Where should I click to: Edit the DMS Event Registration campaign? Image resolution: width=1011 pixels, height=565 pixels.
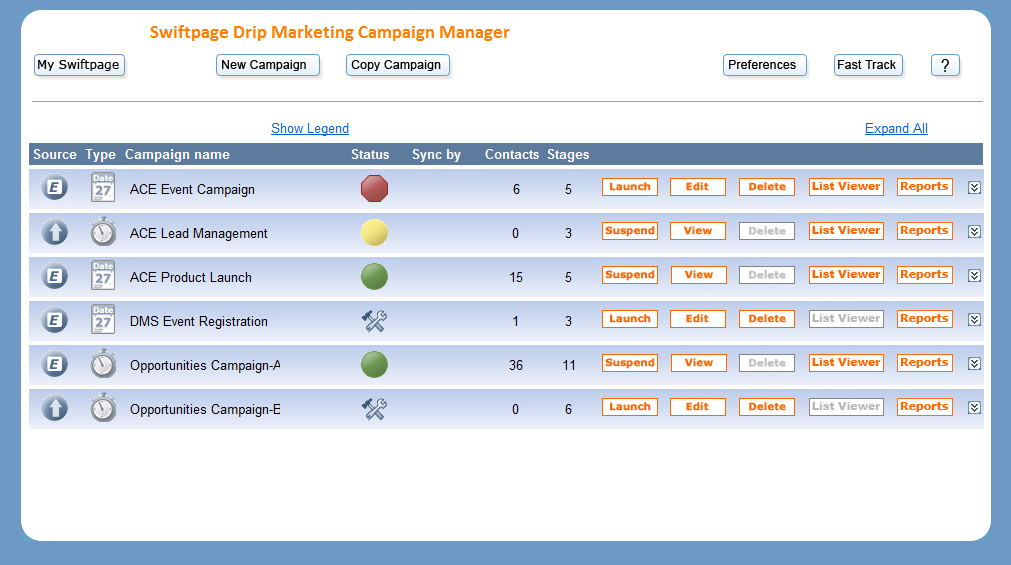pos(698,319)
